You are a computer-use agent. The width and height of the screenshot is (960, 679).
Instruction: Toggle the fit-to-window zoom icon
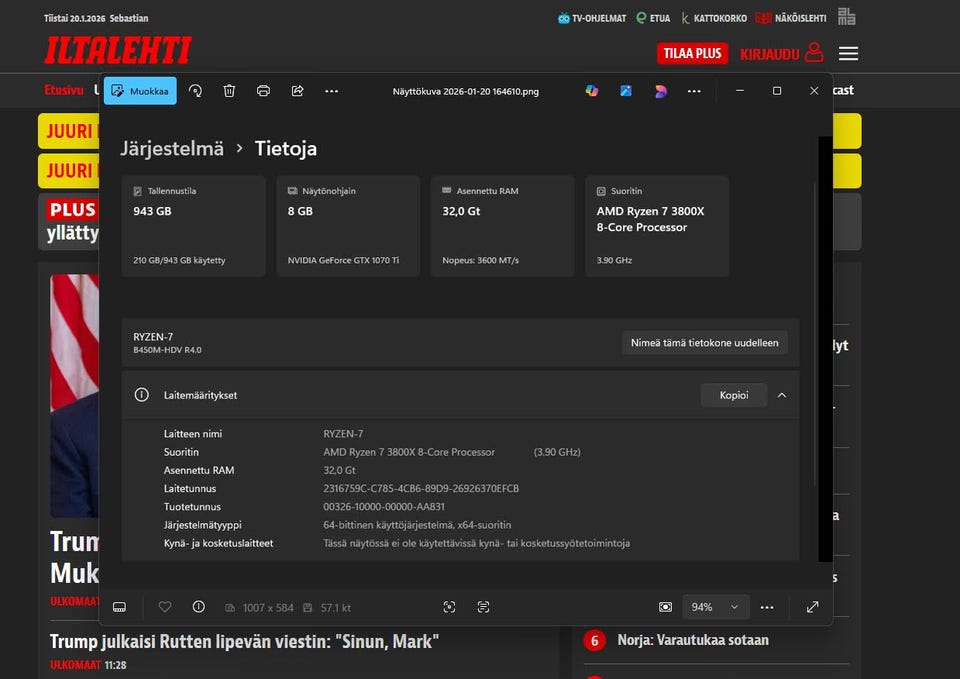pos(665,607)
